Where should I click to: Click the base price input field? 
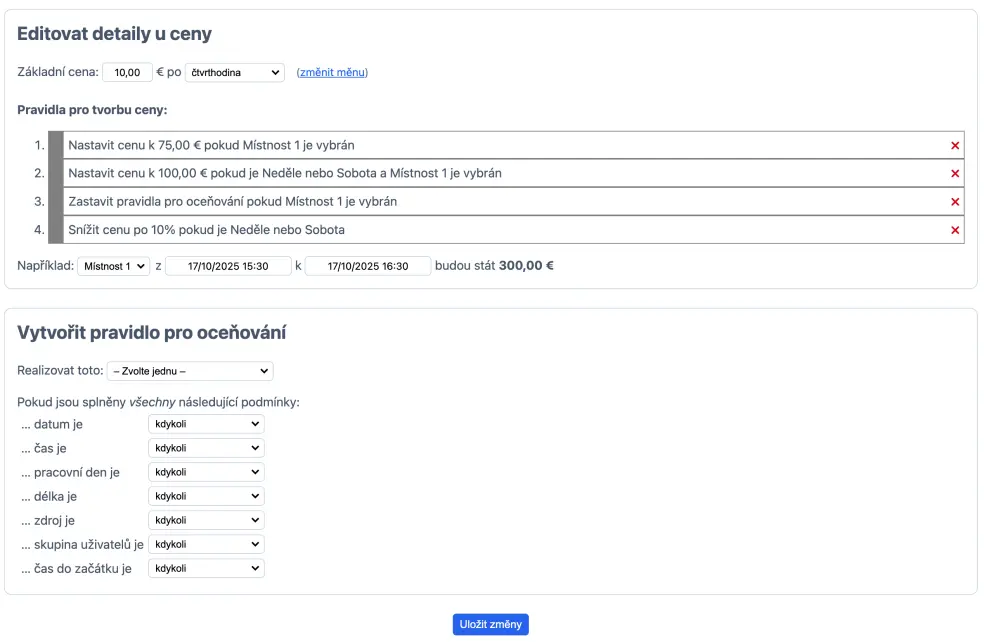click(x=127, y=73)
